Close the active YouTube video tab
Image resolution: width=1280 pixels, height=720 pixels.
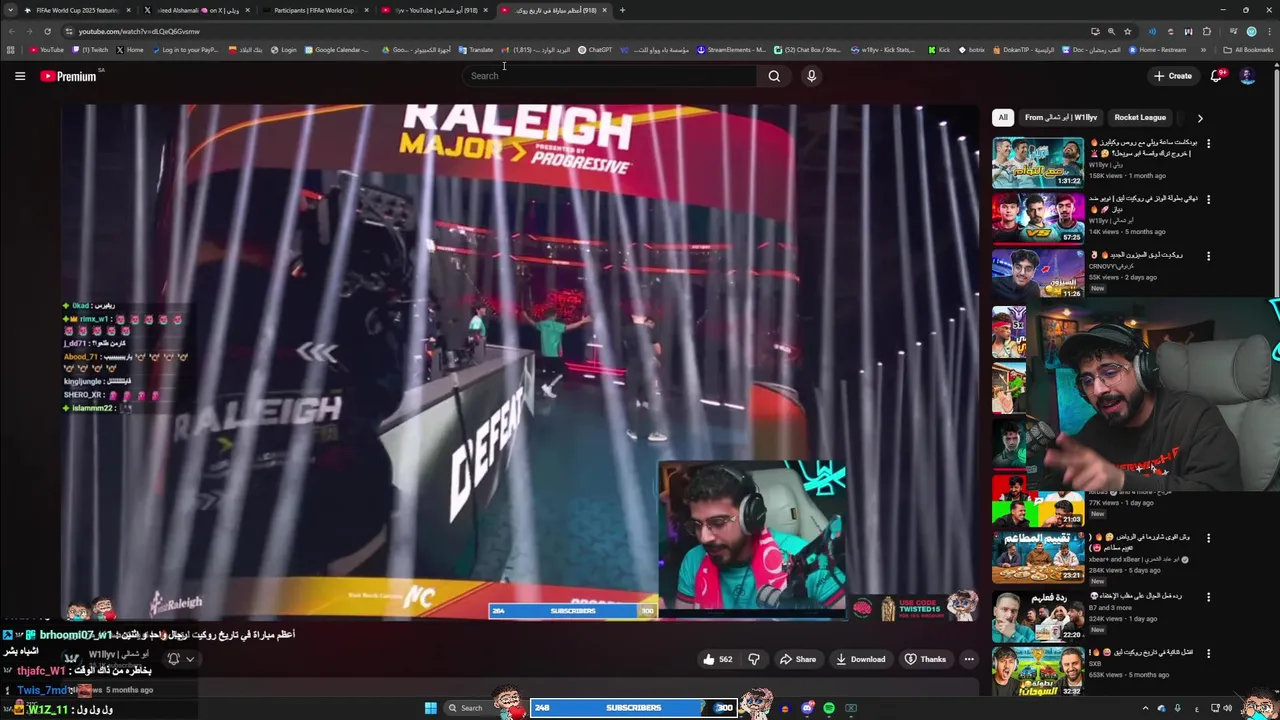(x=604, y=10)
